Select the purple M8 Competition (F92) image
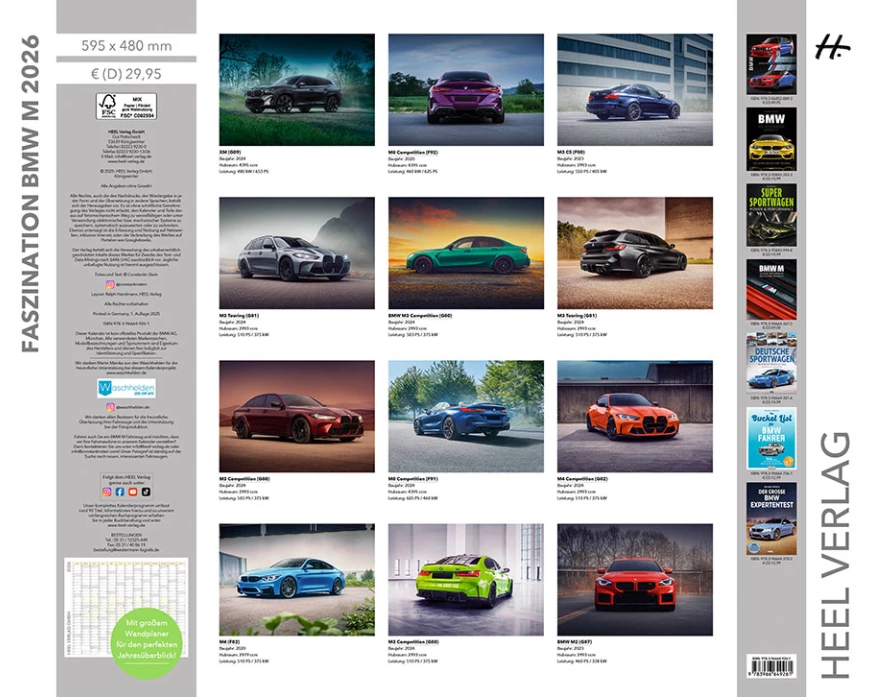 (466, 90)
